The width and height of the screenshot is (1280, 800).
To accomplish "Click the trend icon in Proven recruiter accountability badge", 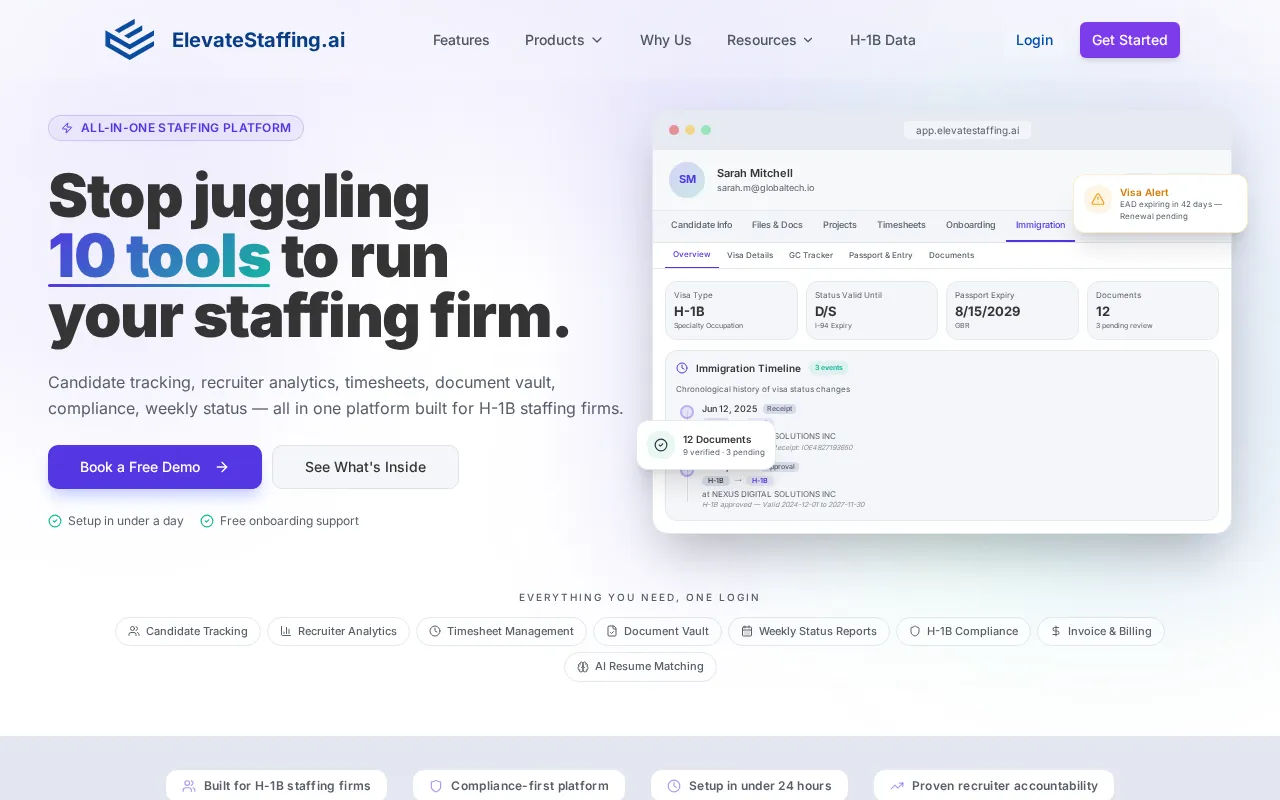I will click(x=897, y=786).
